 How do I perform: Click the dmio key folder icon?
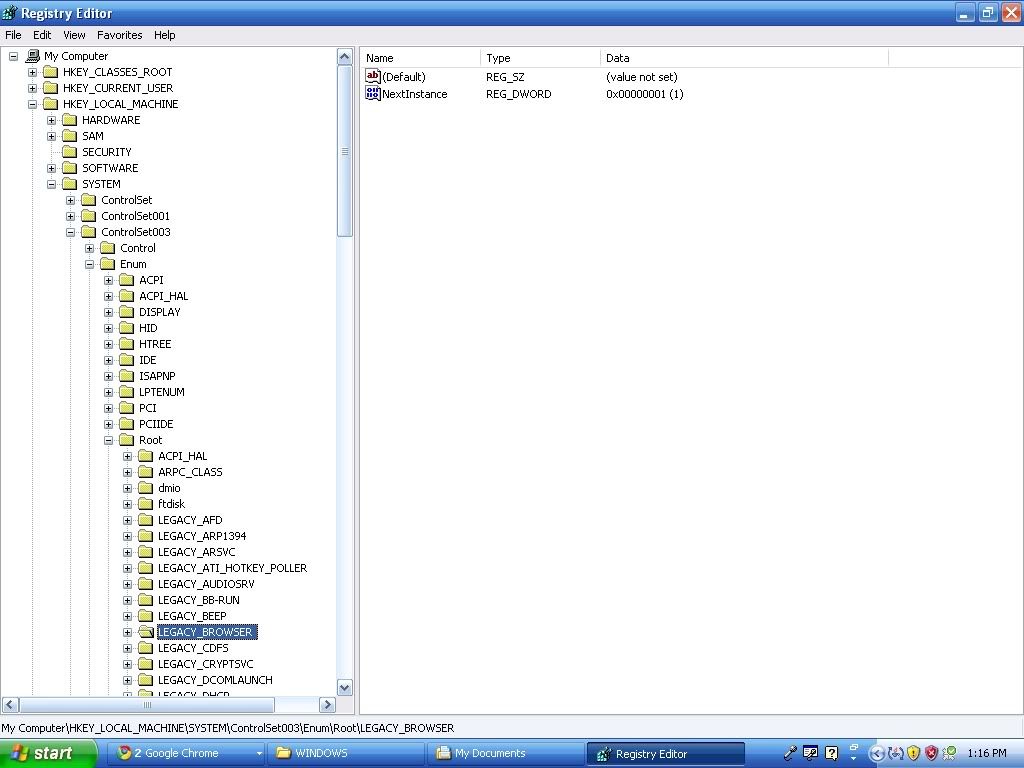point(146,488)
